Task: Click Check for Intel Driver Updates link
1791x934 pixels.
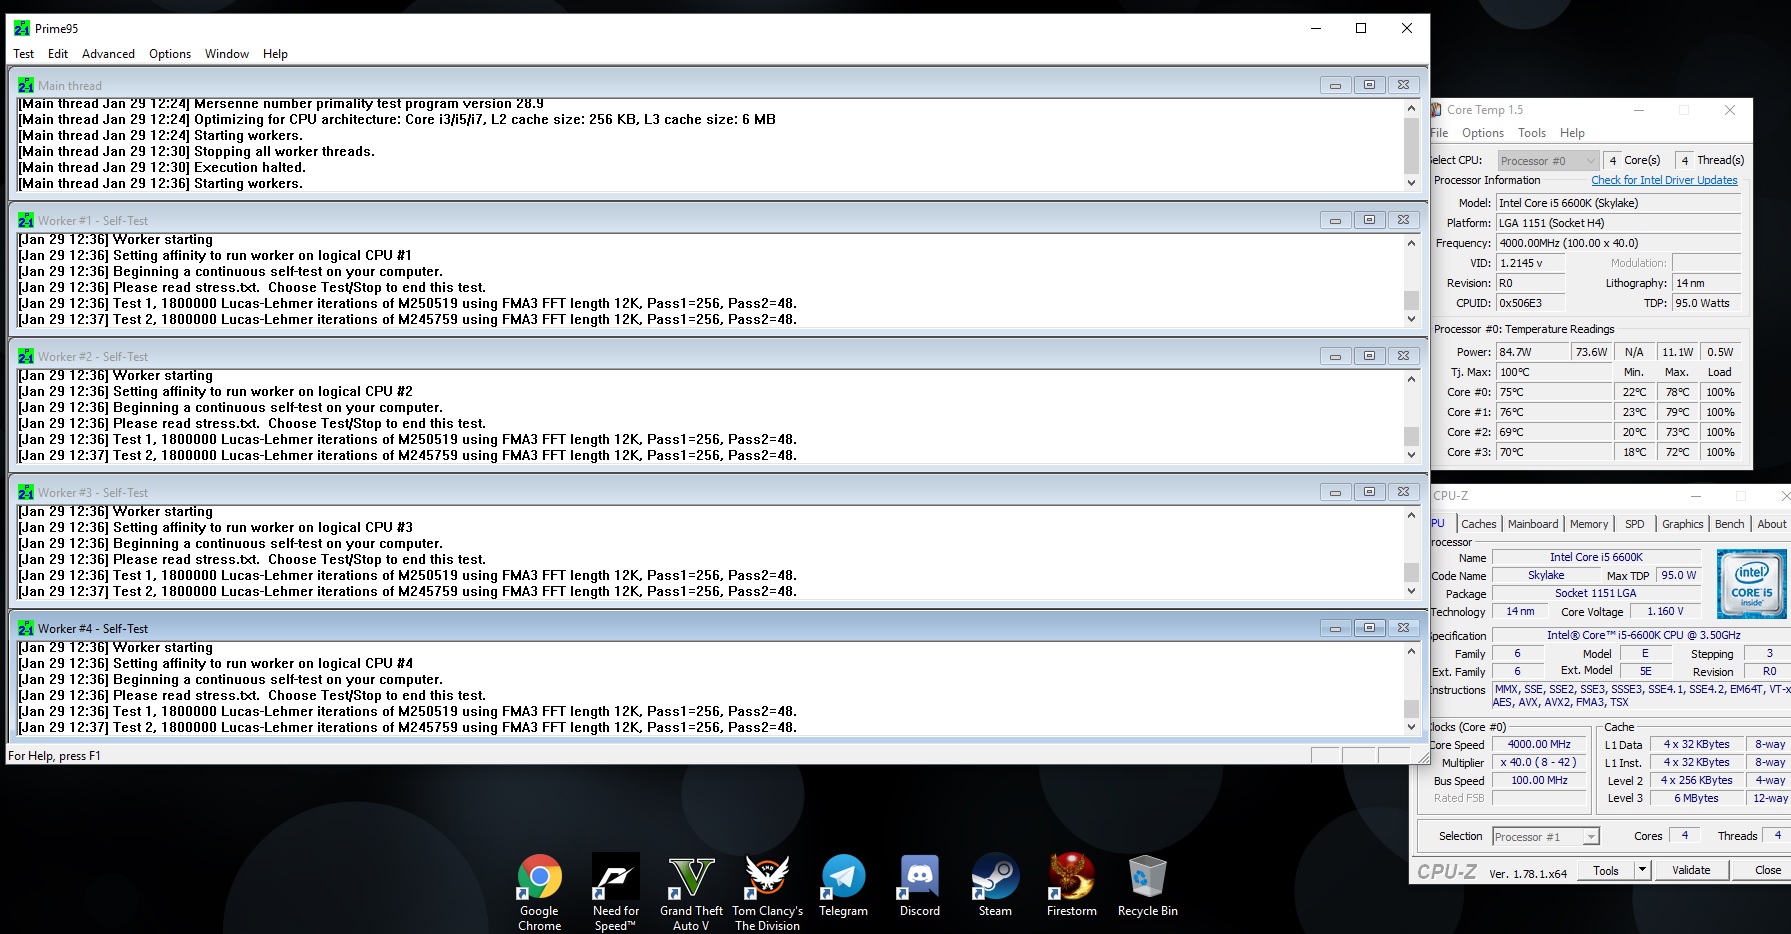Action: tap(1664, 180)
